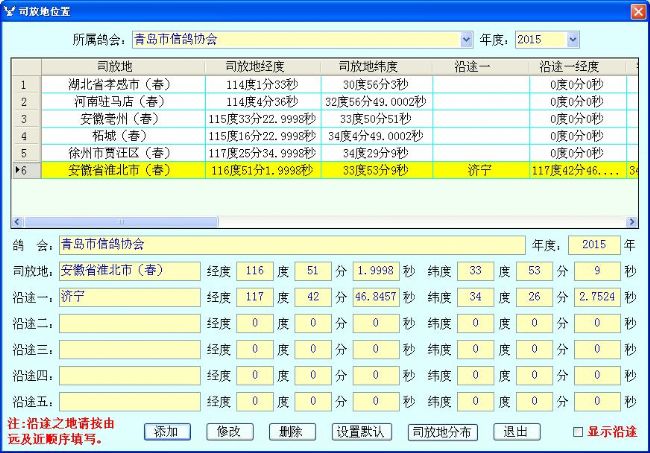The width and height of the screenshot is (650, 453).
Task: Click the scrollbar right arrow in grid
Action: [x=632, y=222]
